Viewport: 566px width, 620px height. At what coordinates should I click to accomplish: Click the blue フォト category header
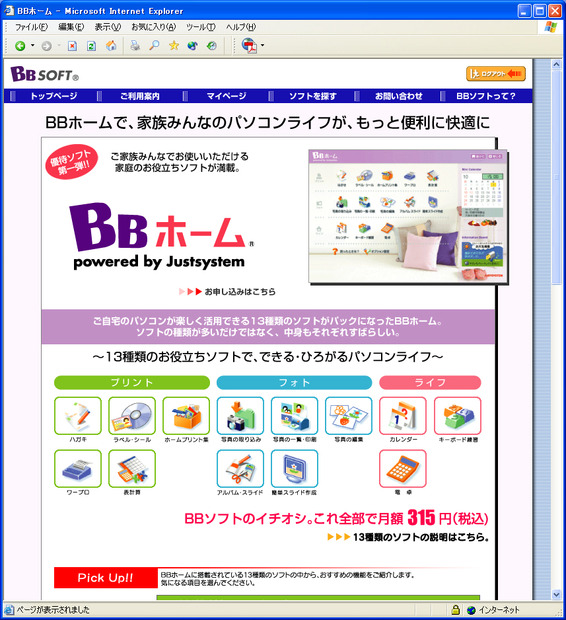[x=294, y=382]
